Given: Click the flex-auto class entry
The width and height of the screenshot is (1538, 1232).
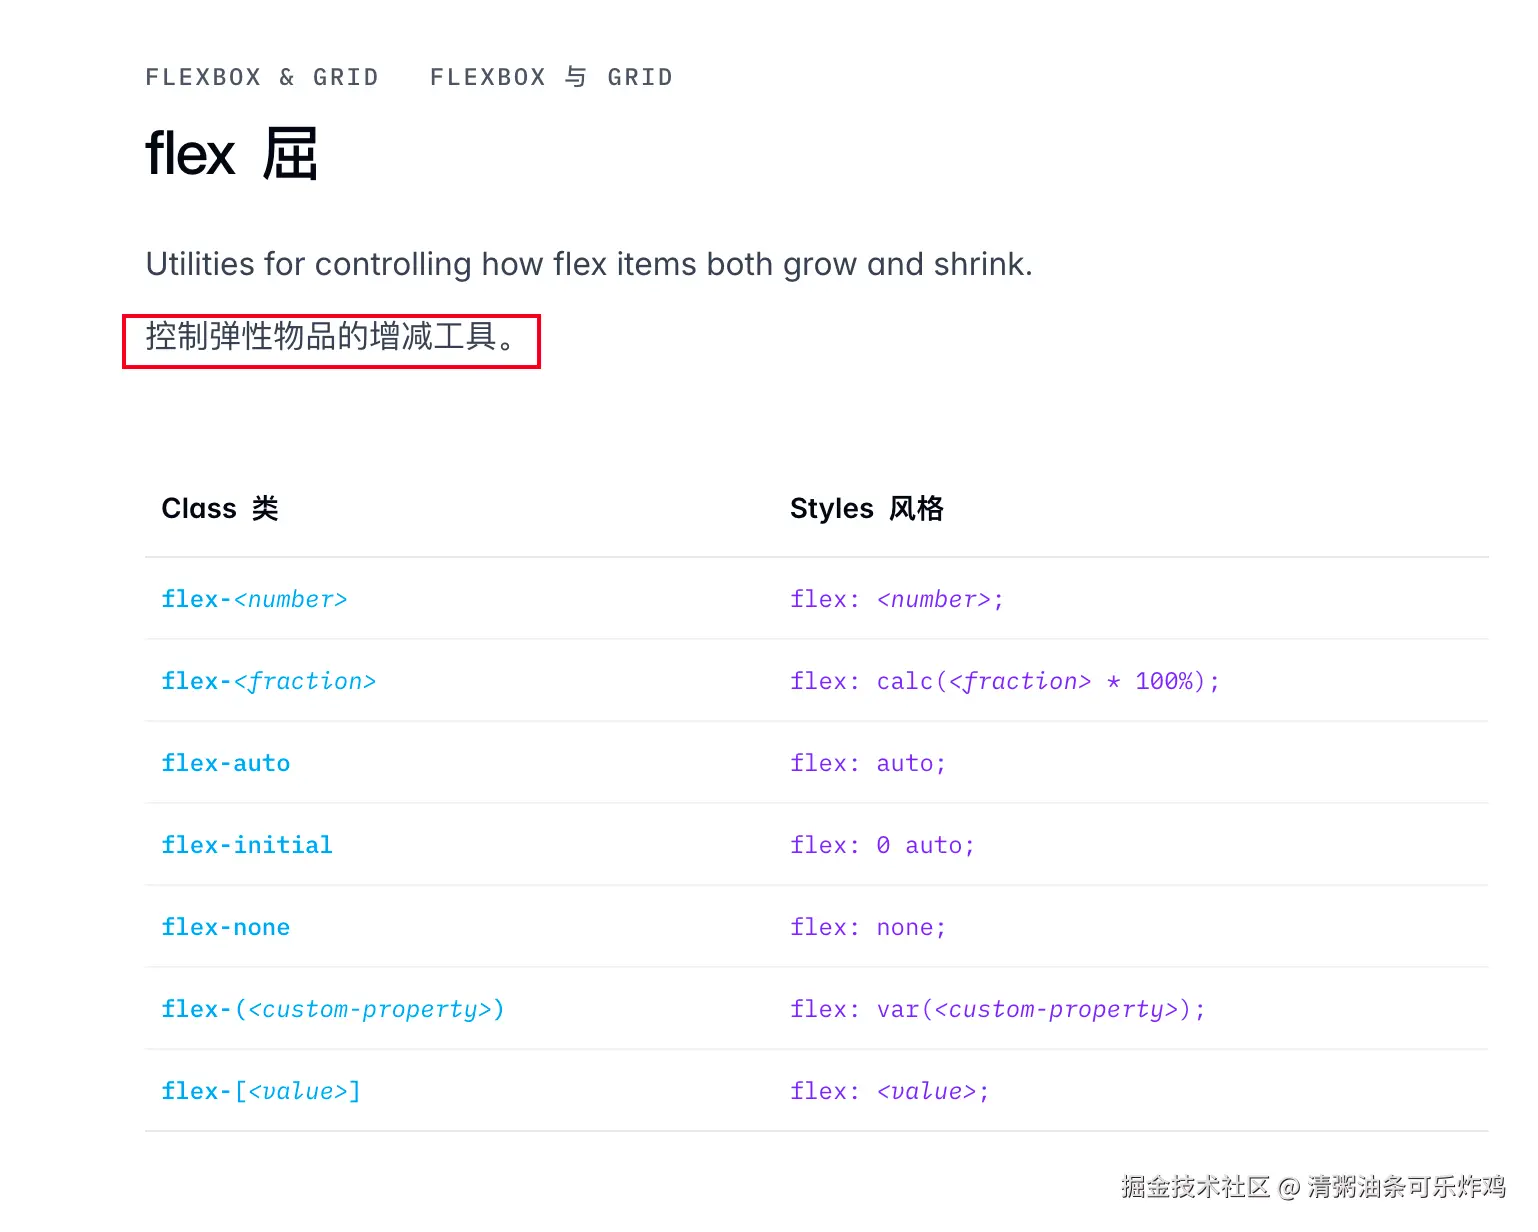Looking at the screenshot, I should coord(226,763).
